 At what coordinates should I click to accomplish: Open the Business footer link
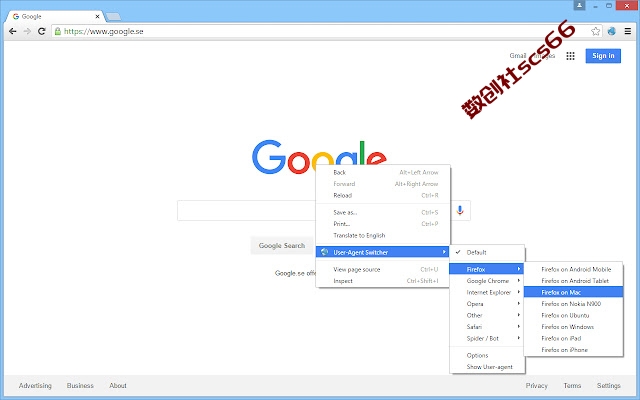[x=80, y=386]
